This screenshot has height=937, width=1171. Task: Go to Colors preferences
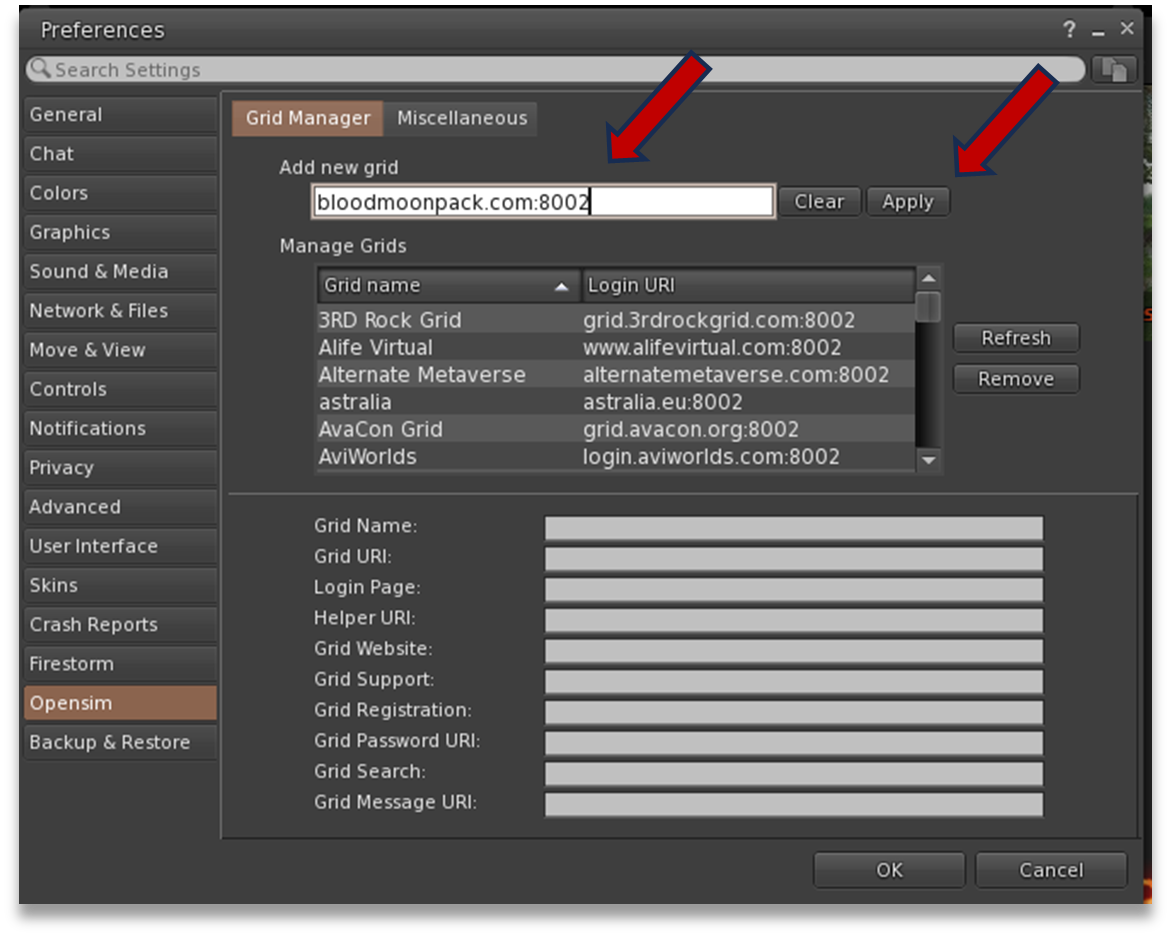(120, 193)
